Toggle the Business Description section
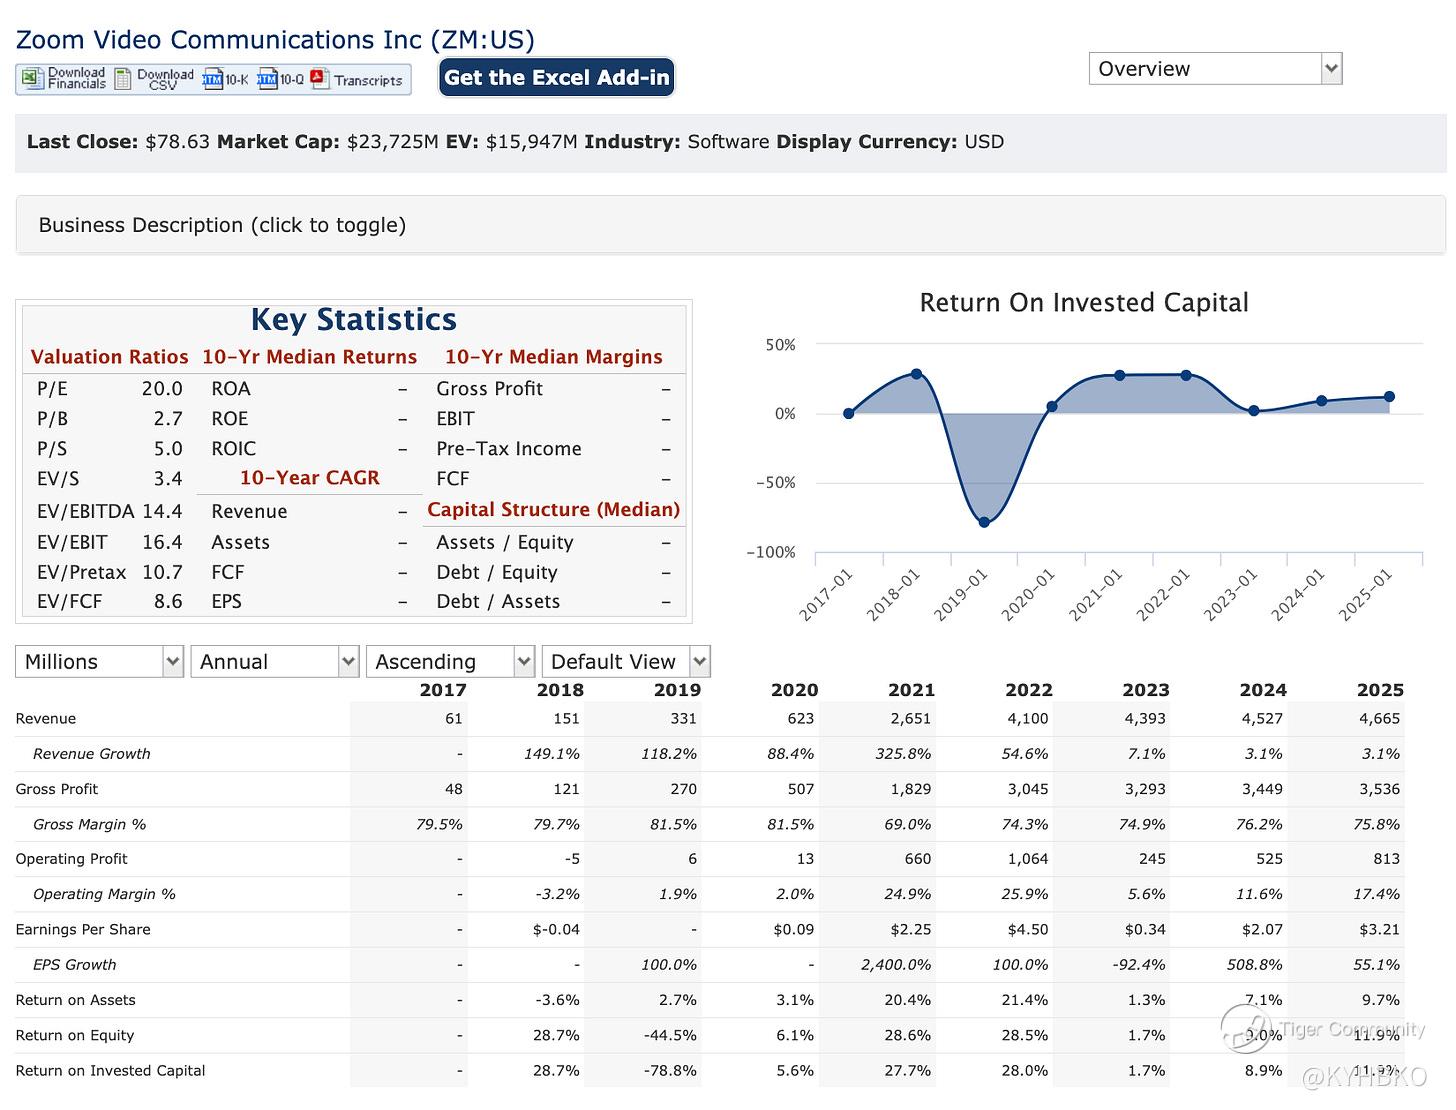 (x=222, y=225)
